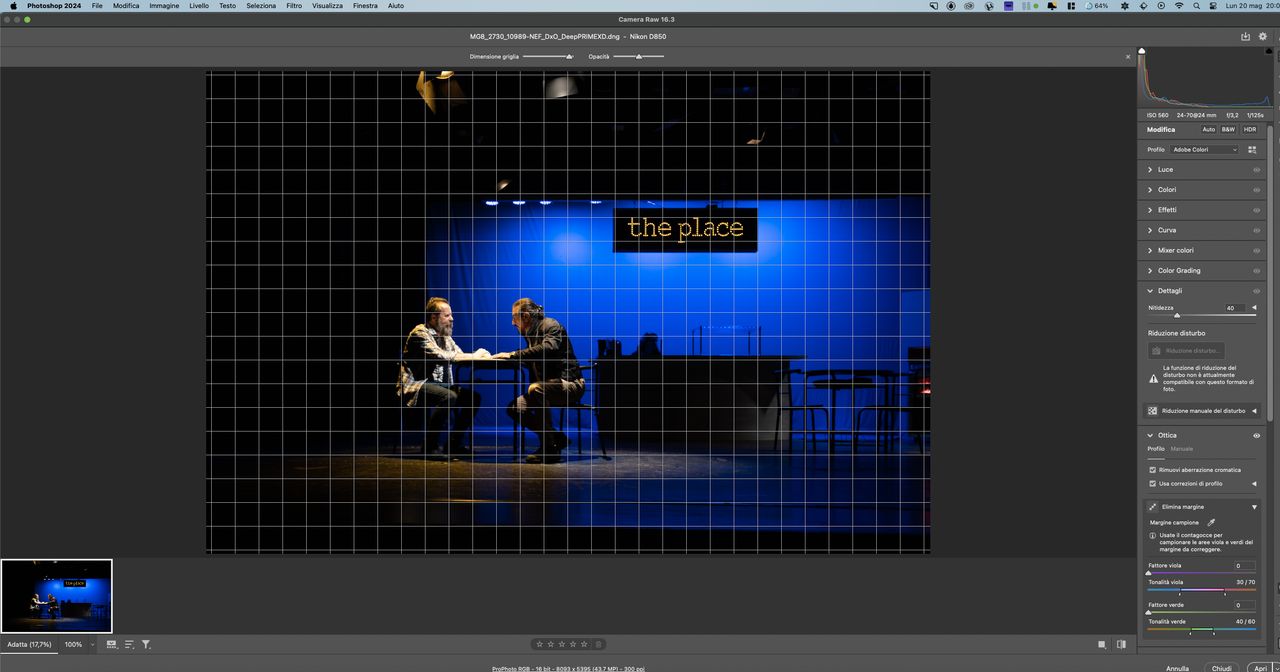Click Chiudi button
Viewport: 1280px width, 672px height.
click(x=1221, y=668)
